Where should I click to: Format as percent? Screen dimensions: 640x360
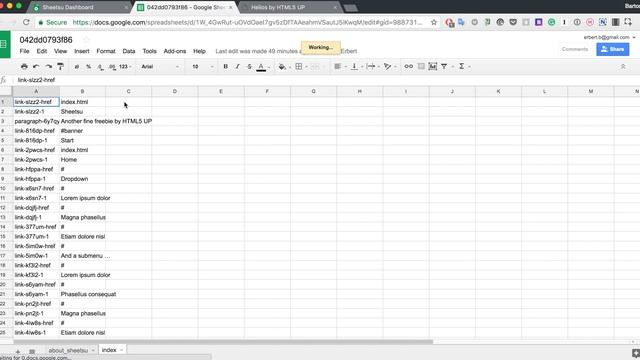click(x=88, y=67)
